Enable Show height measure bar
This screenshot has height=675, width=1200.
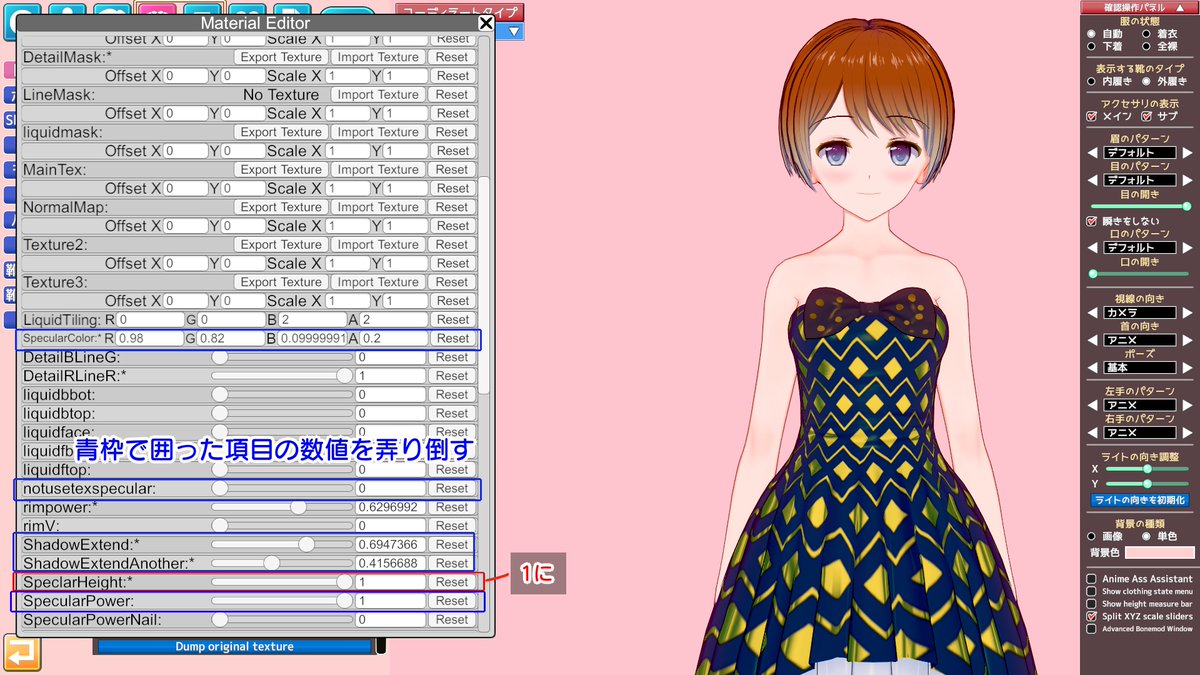point(1091,604)
